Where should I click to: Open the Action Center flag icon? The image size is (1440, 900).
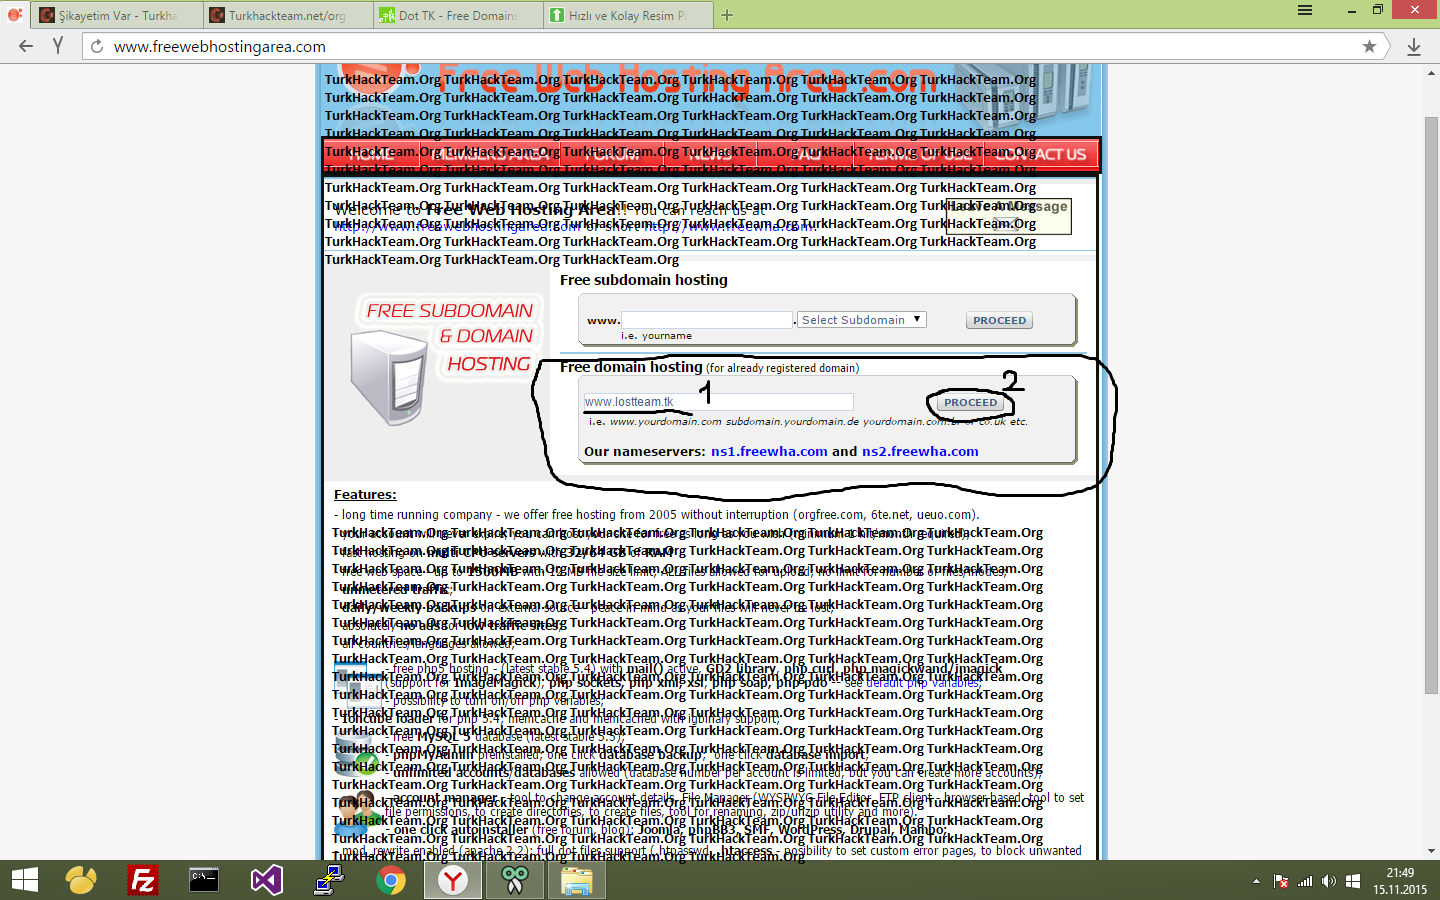1281,881
